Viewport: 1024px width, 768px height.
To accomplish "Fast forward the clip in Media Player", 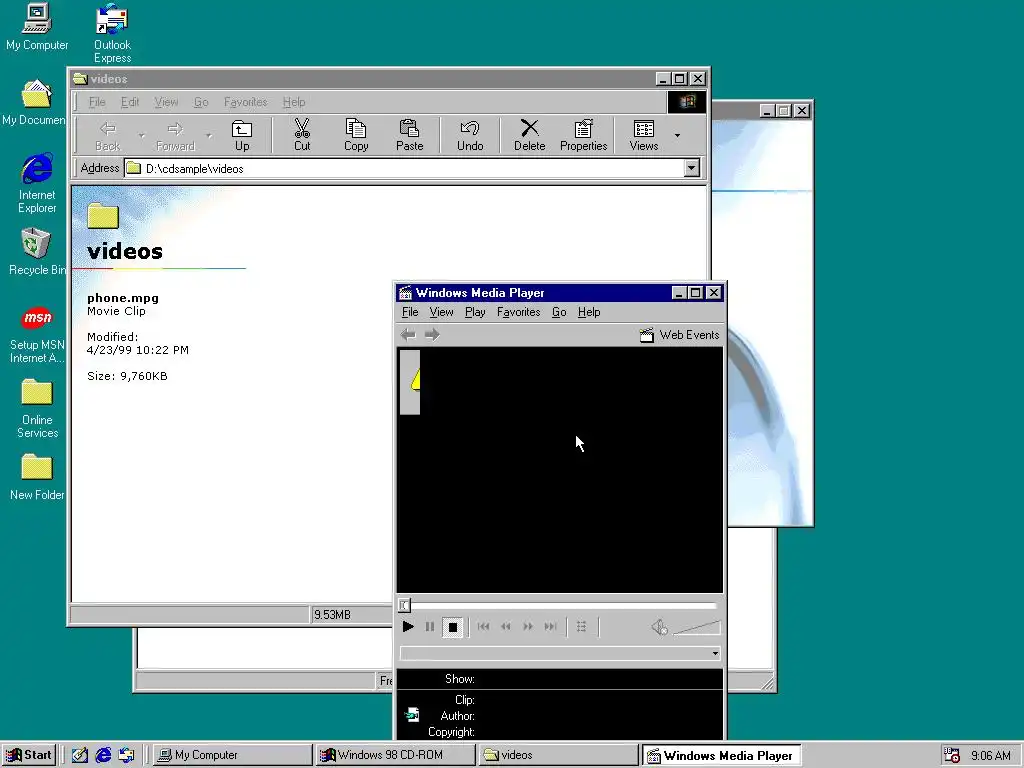I will (528, 627).
